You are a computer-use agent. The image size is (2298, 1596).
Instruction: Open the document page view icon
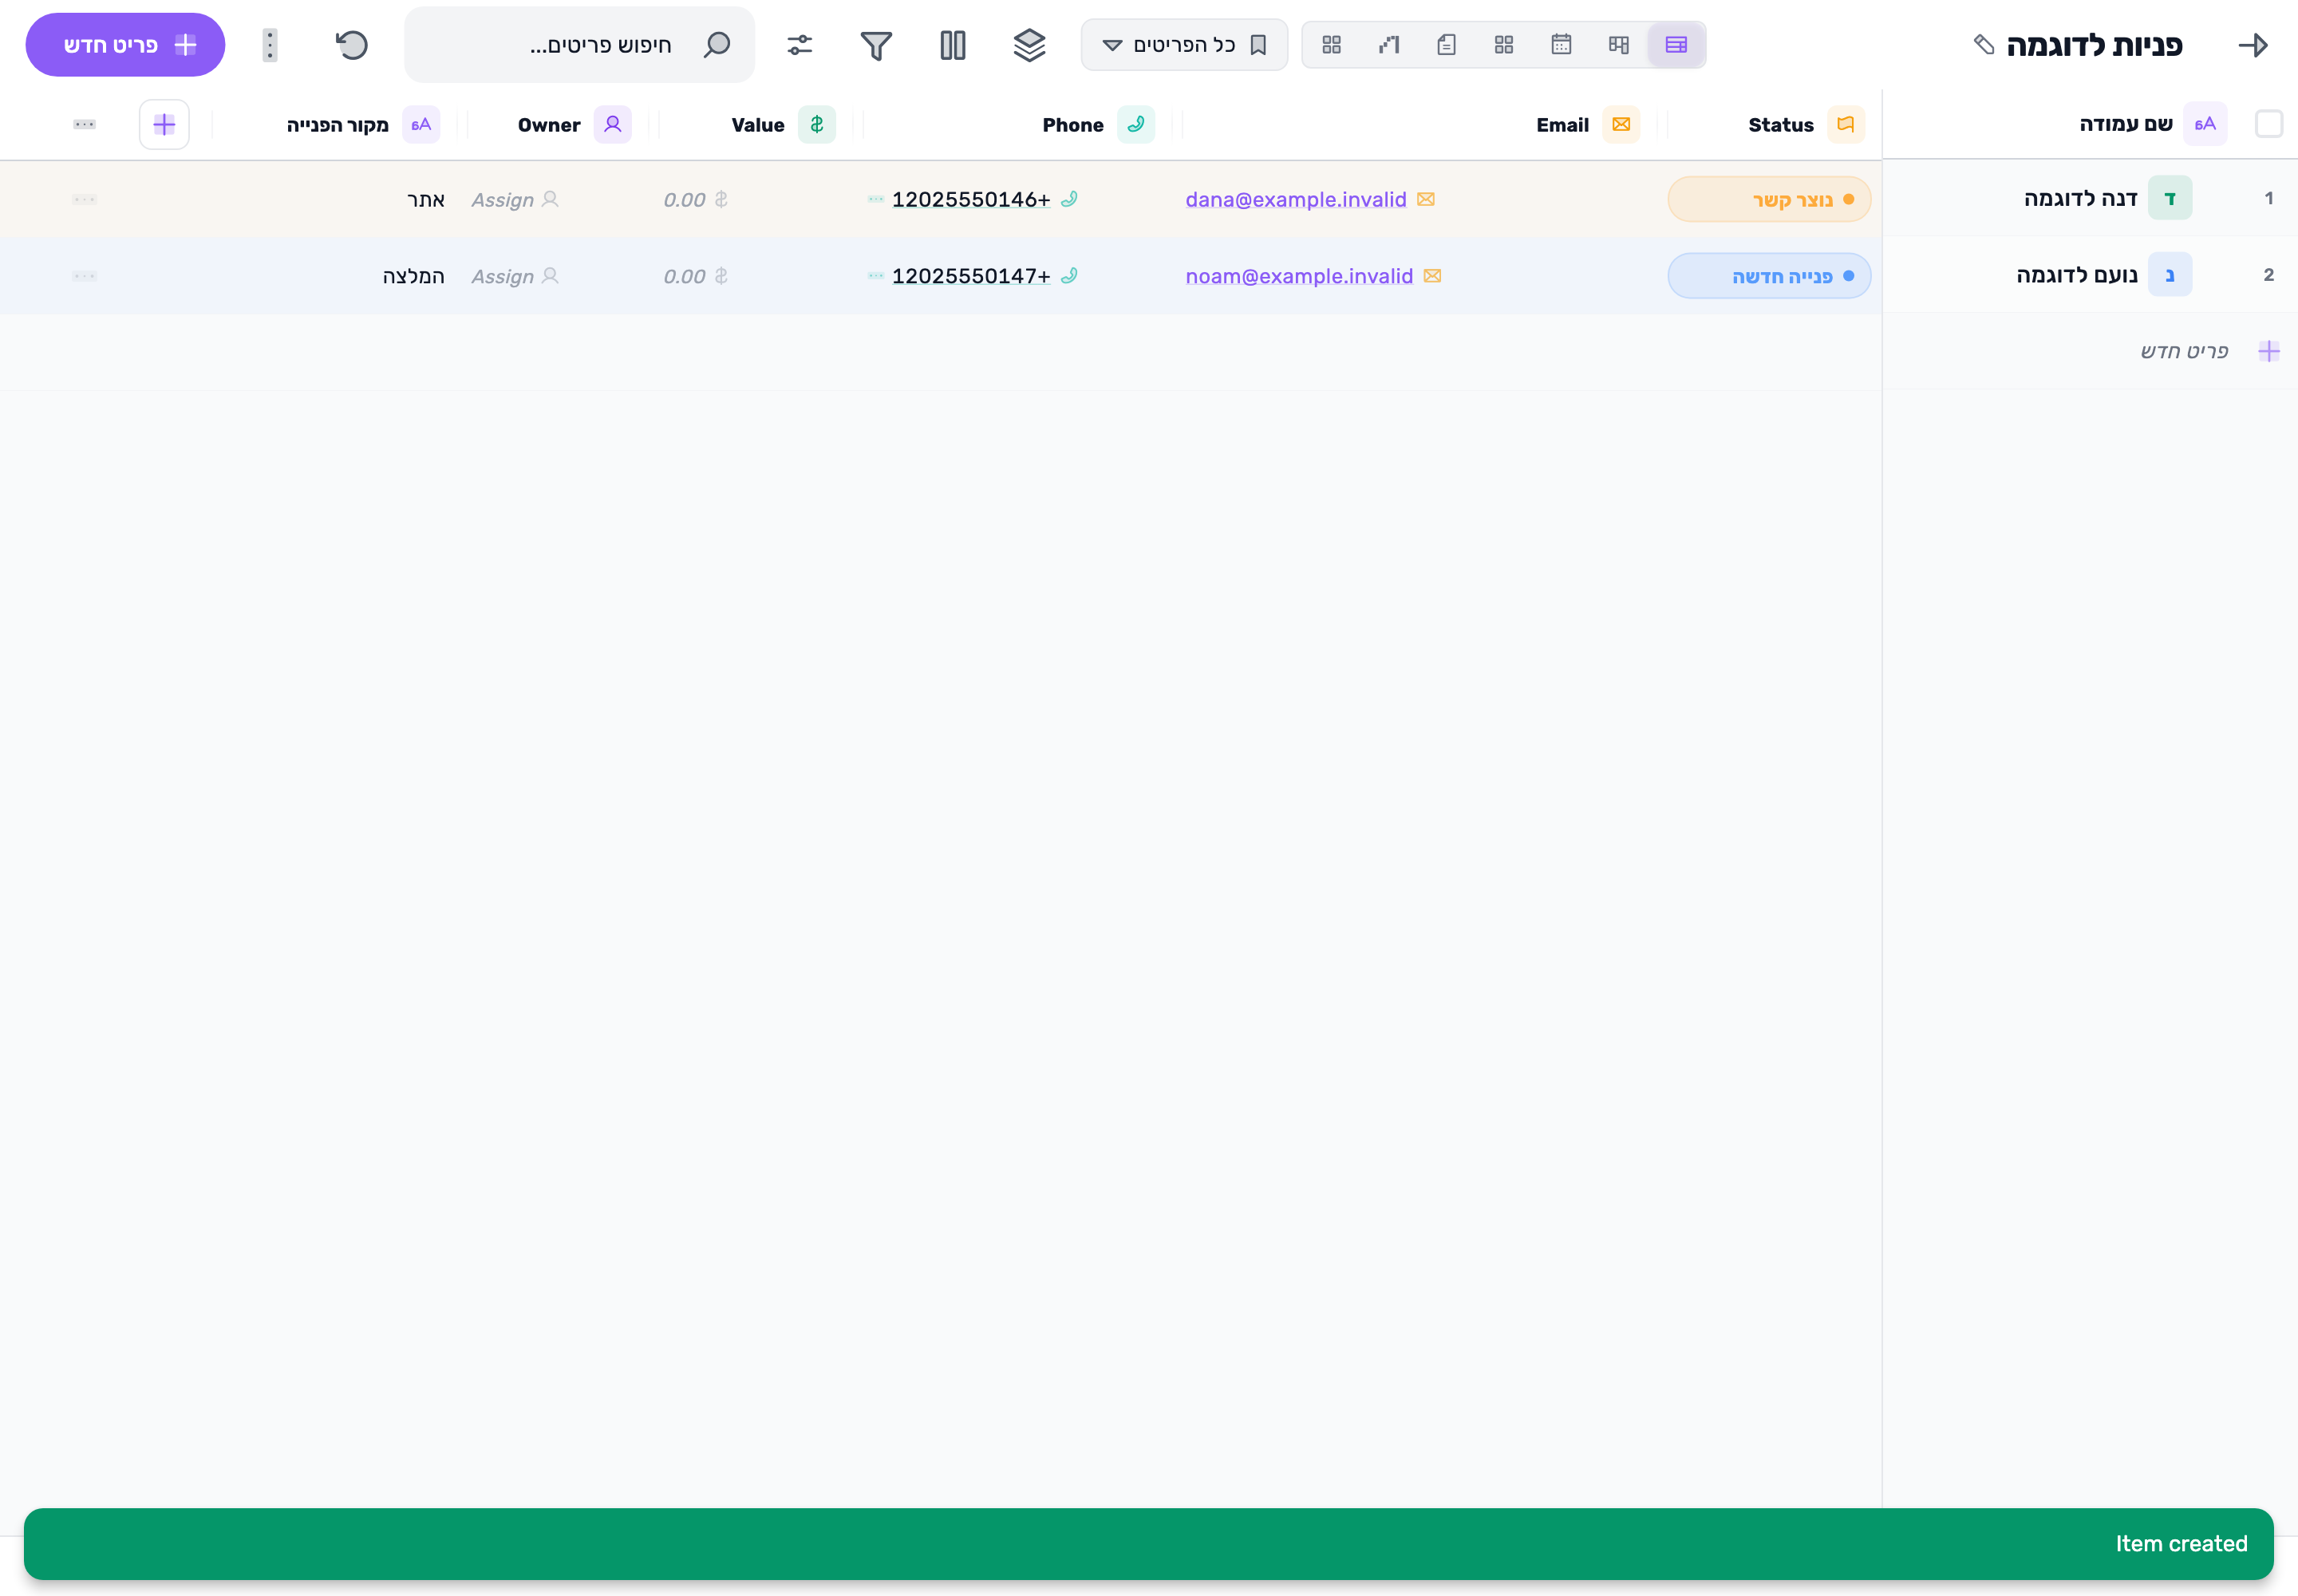click(1446, 45)
